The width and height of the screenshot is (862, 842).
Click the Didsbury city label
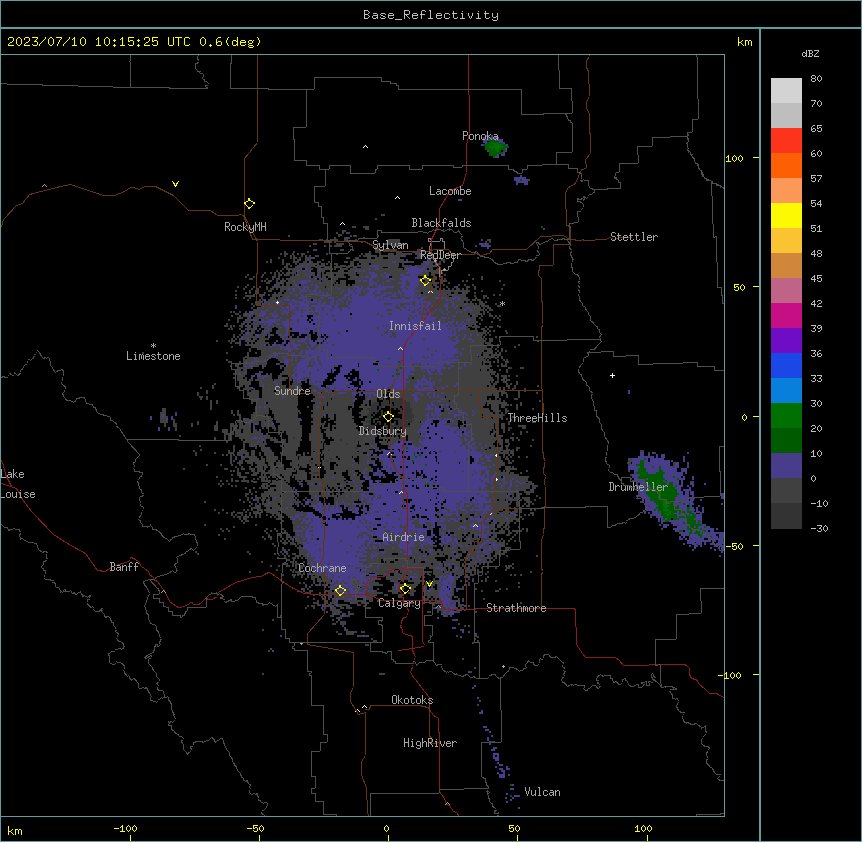coord(383,431)
